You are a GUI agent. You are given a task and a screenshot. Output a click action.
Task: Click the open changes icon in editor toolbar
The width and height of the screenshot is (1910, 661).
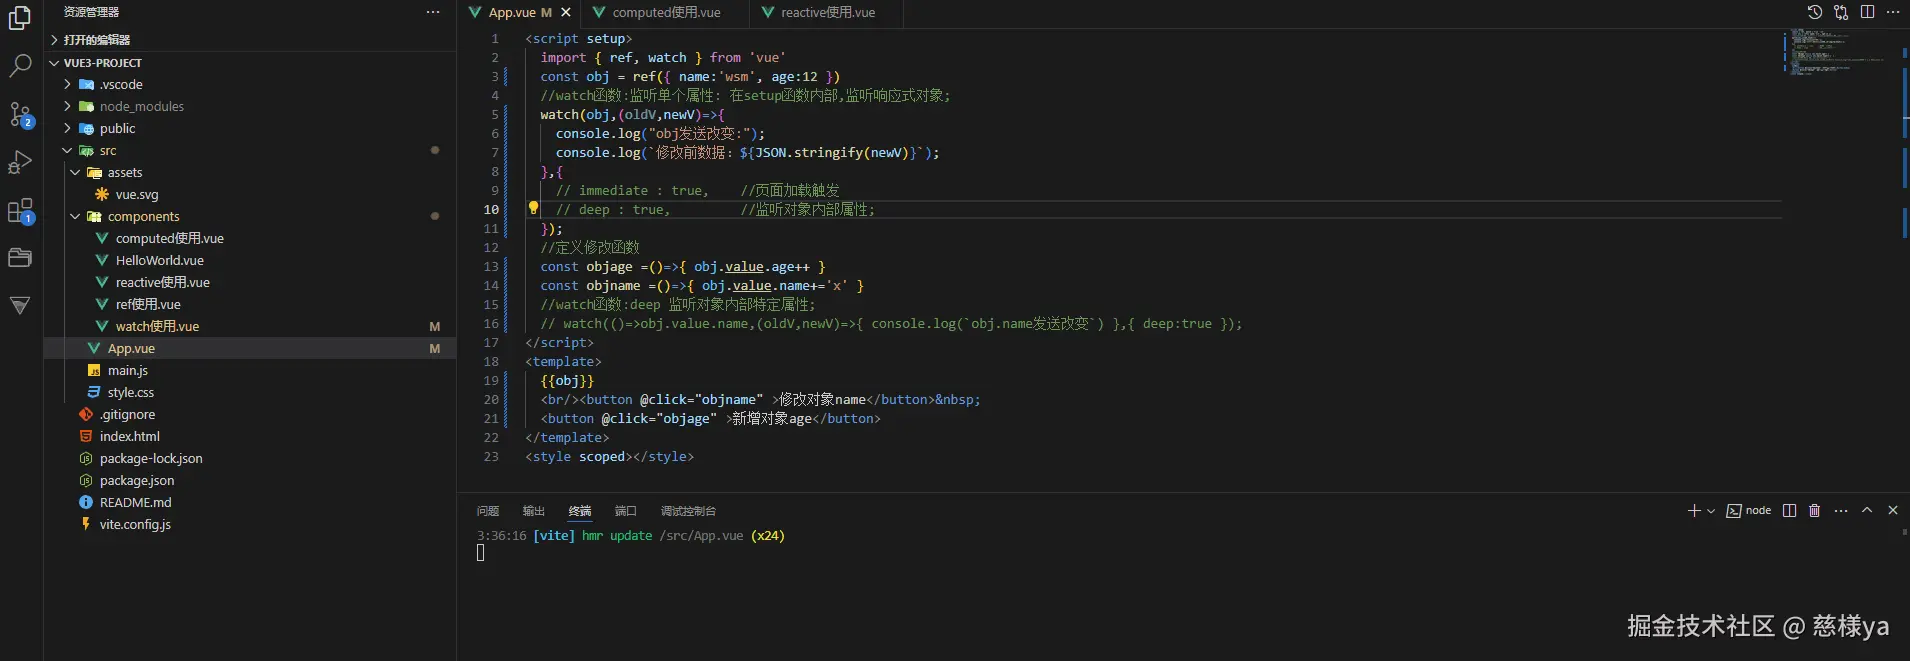coord(1841,12)
